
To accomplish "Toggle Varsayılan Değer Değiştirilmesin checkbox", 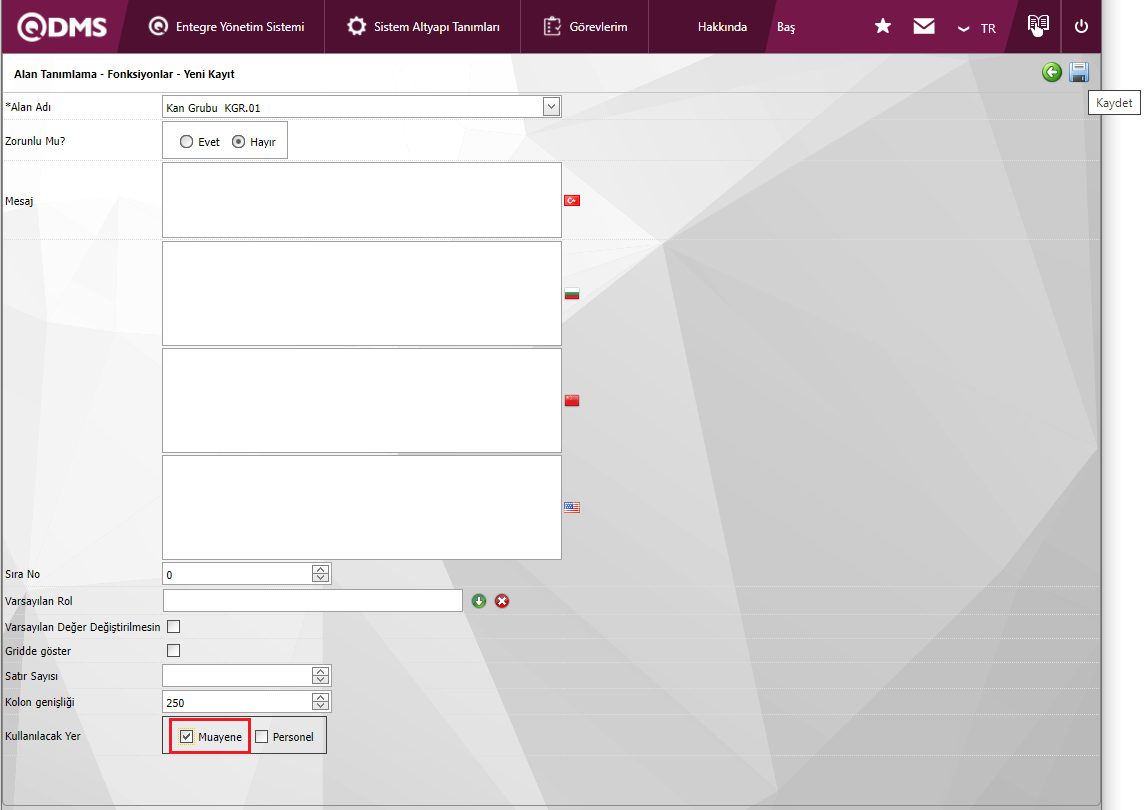I will point(174,627).
